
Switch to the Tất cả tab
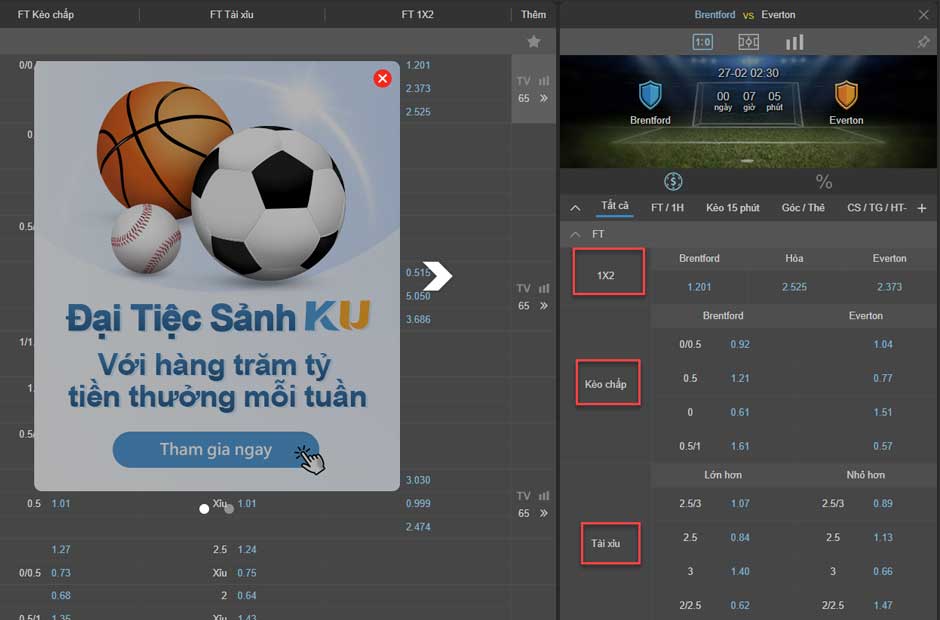(x=614, y=206)
